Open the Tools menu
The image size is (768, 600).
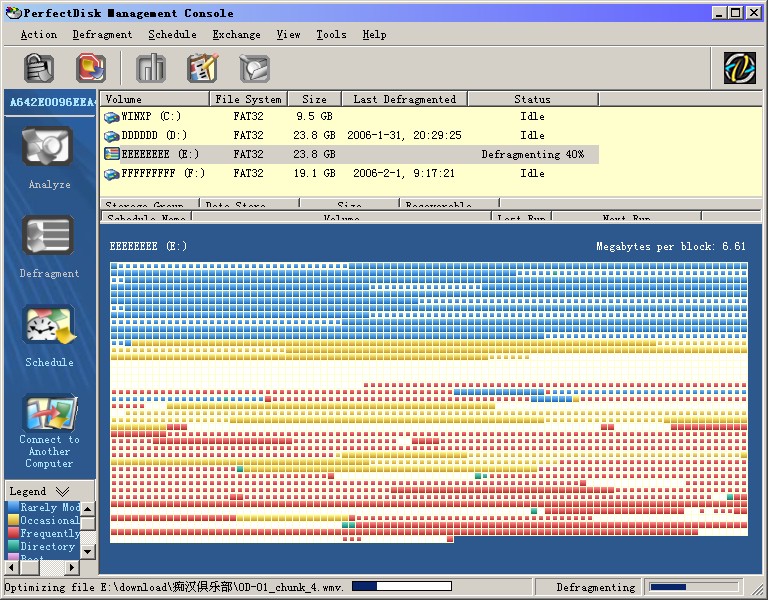[x=331, y=34]
